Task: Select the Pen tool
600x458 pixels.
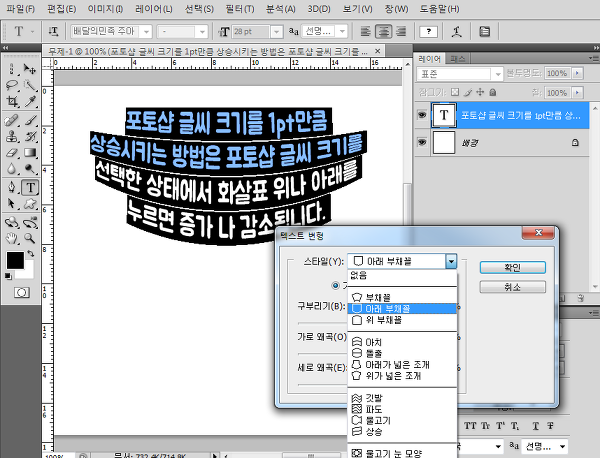Action: [x=12, y=187]
